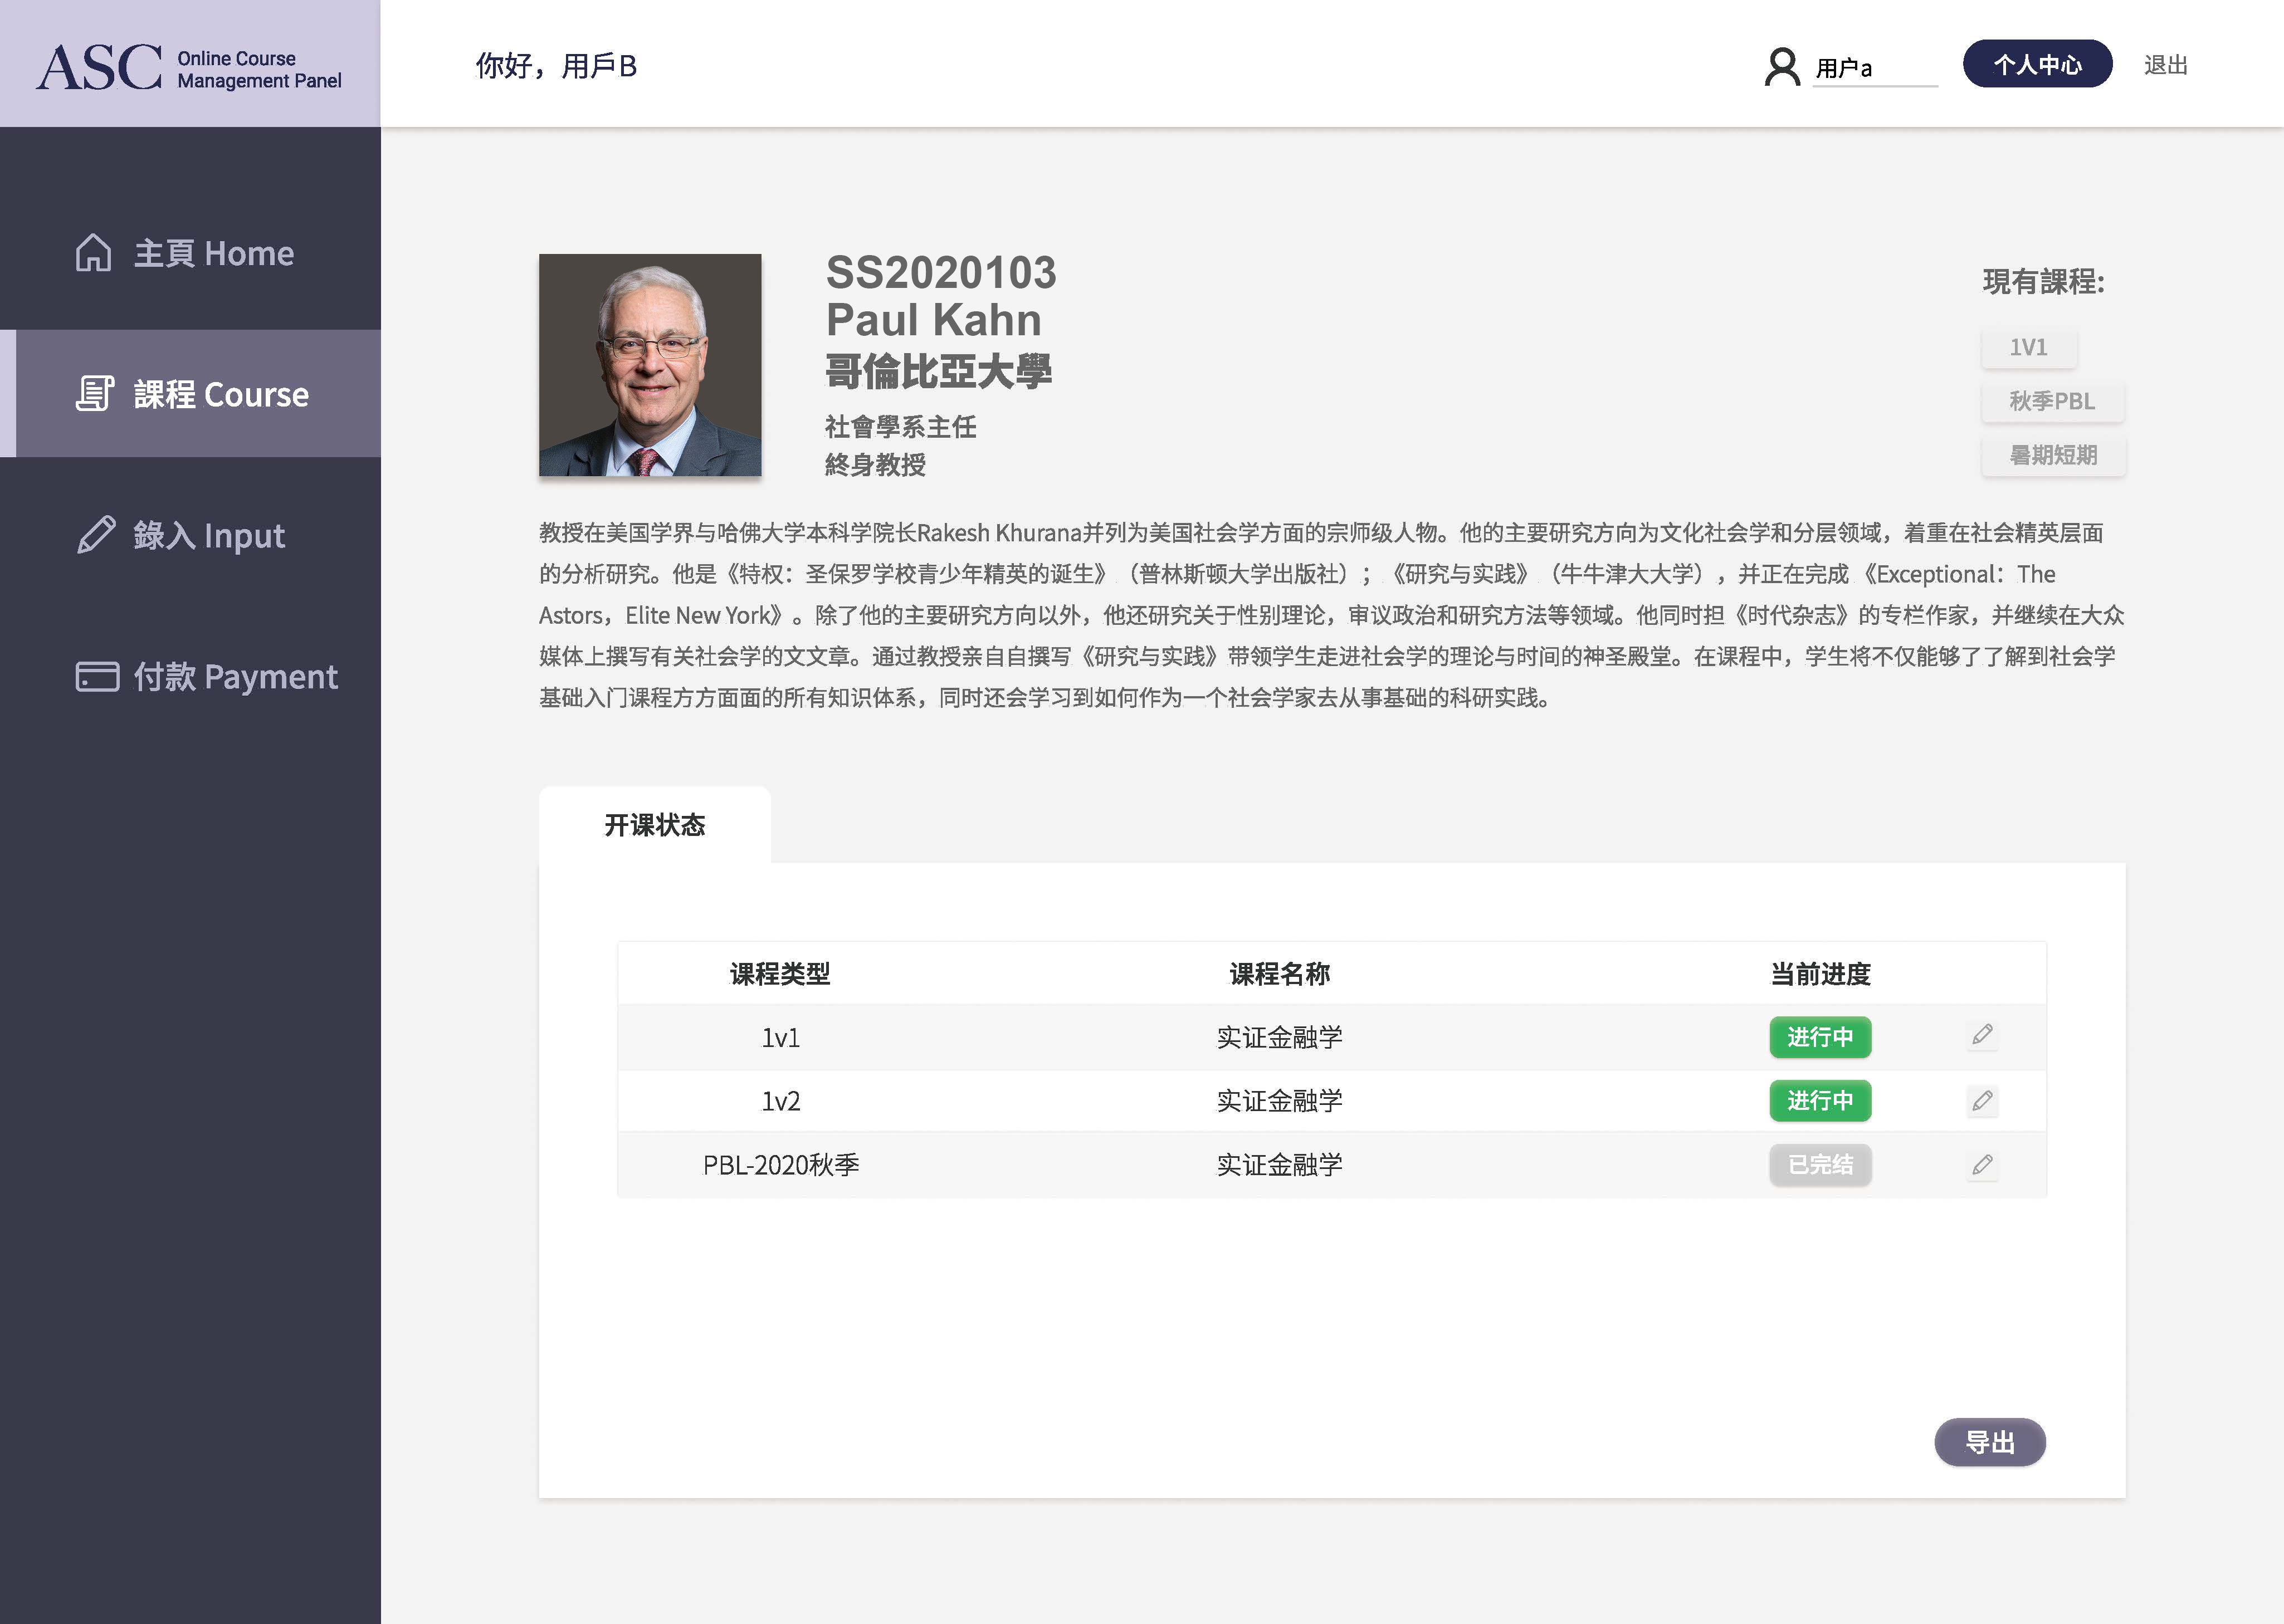
Task: Click the pencil Input icon in the sidebar
Action: tap(96, 535)
